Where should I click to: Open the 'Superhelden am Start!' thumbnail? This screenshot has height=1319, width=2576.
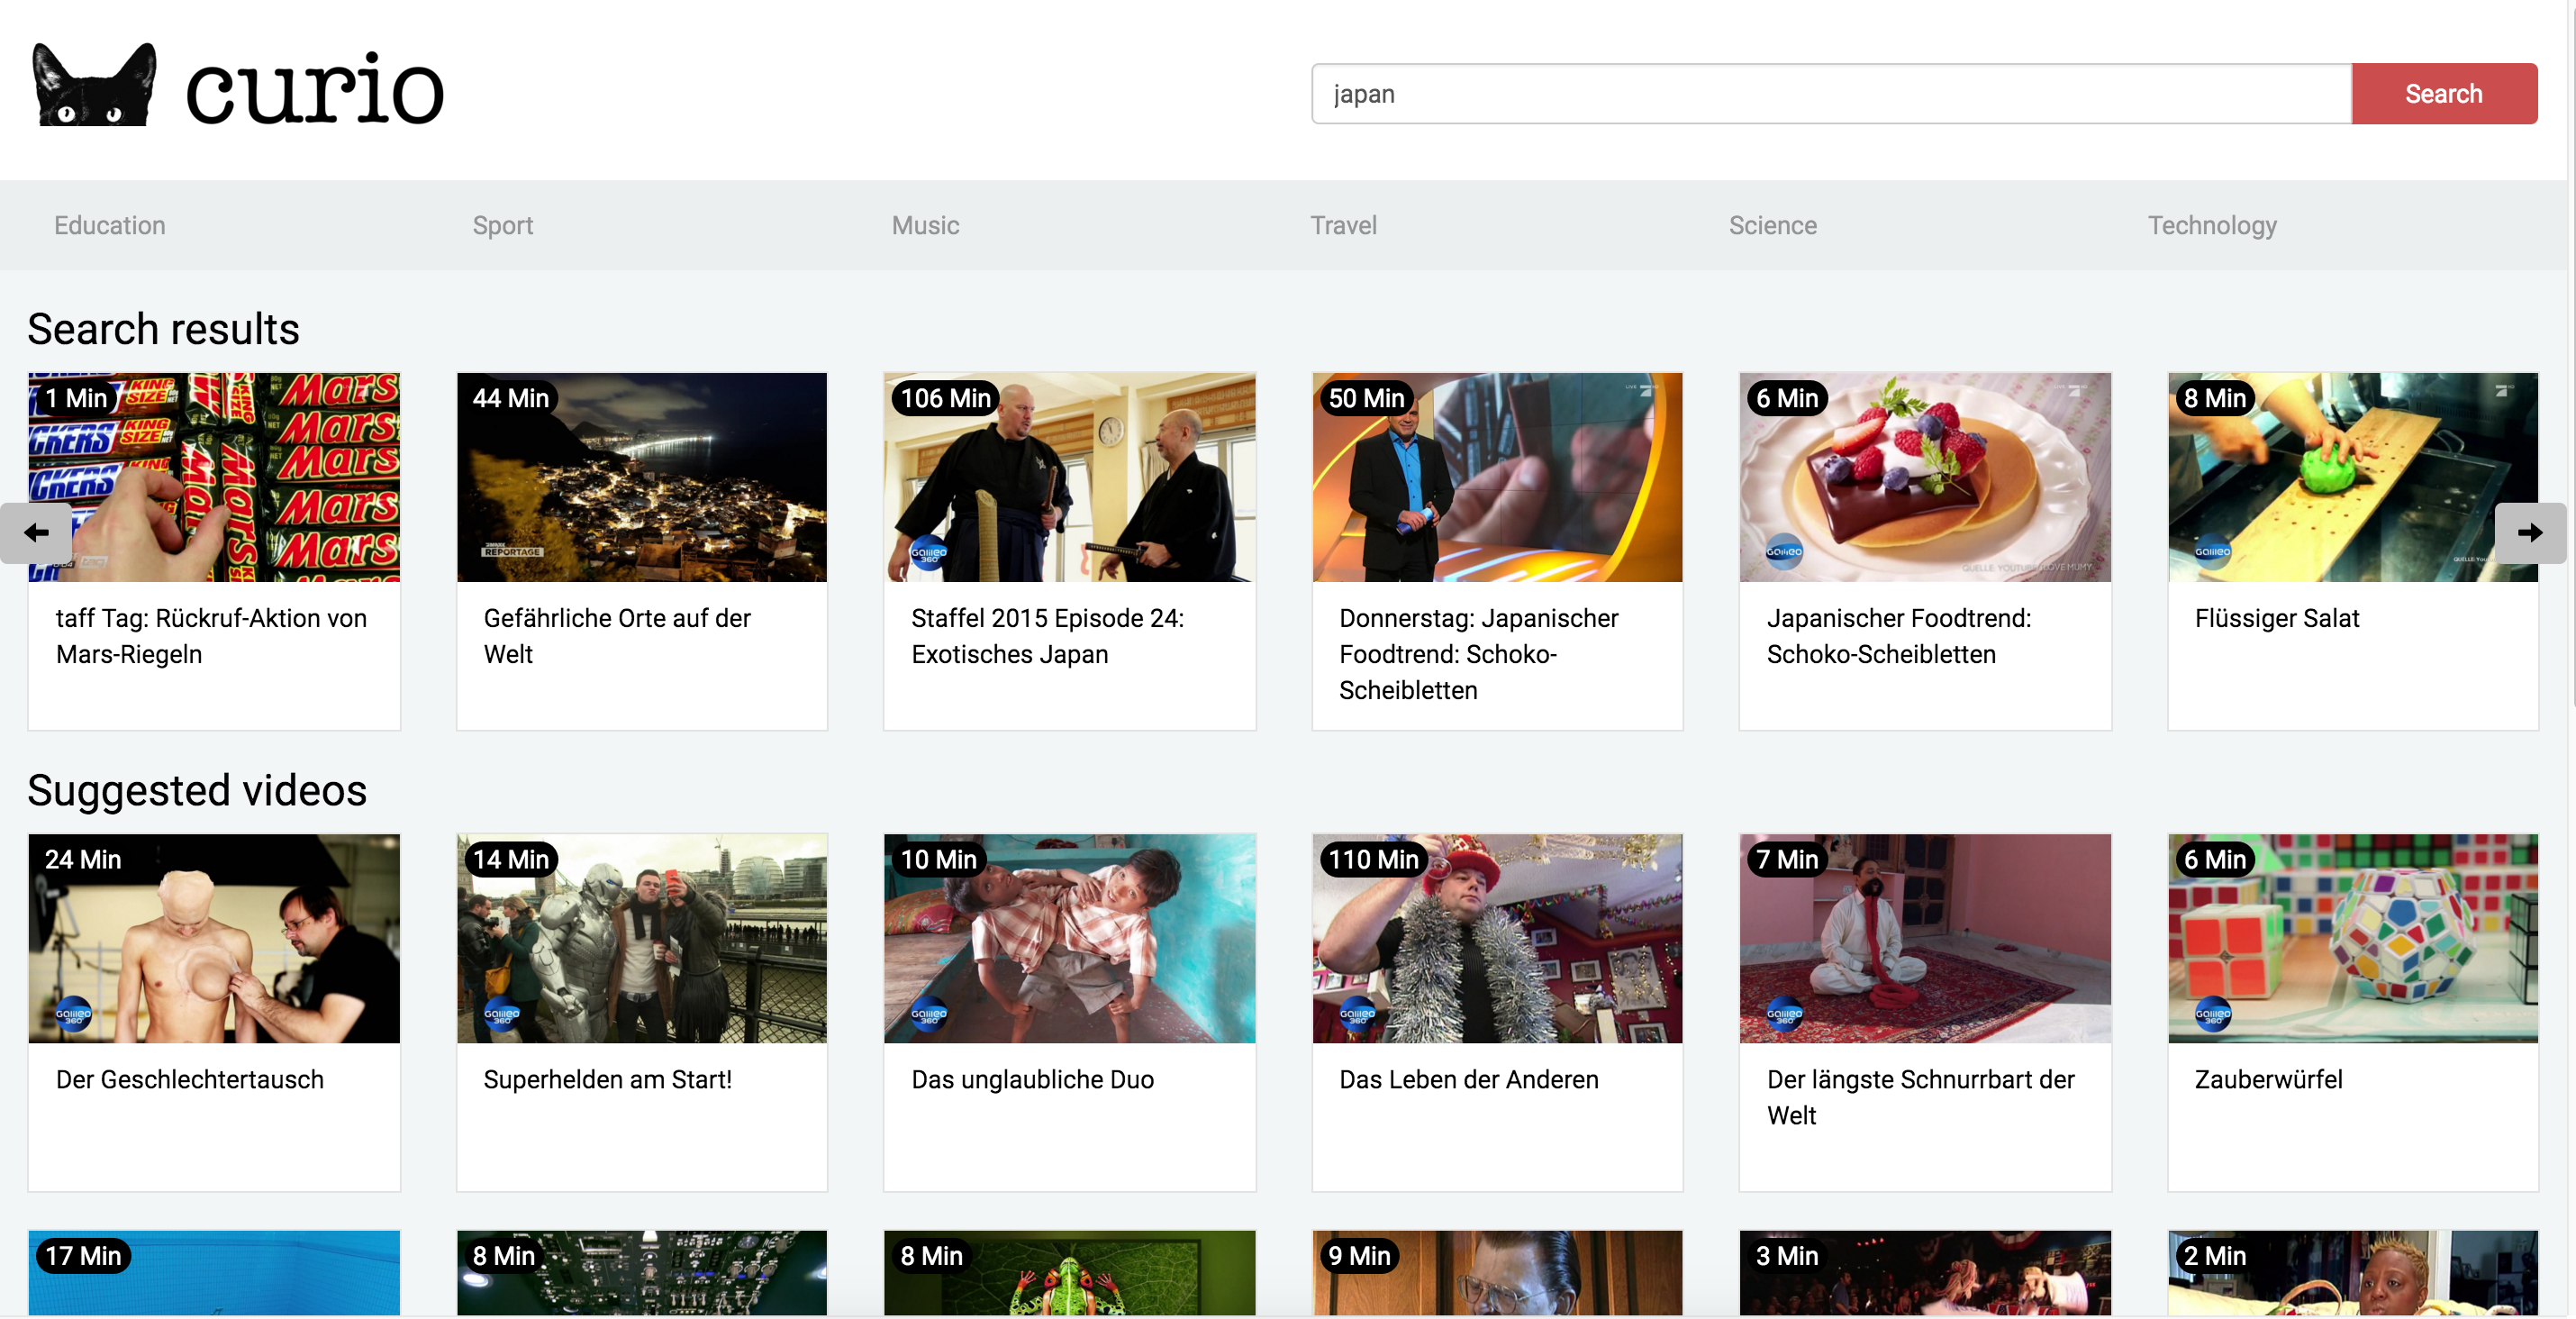(x=641, y=938)
